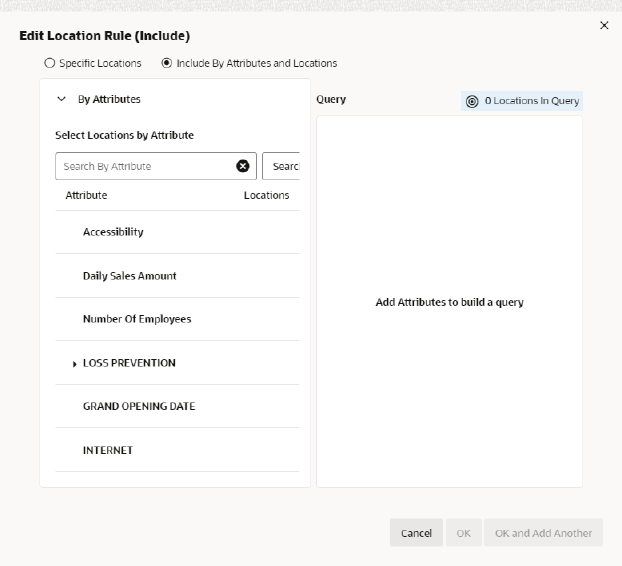Clear the Search By Attribute field
Screen dimensions: 622x566
243,166
